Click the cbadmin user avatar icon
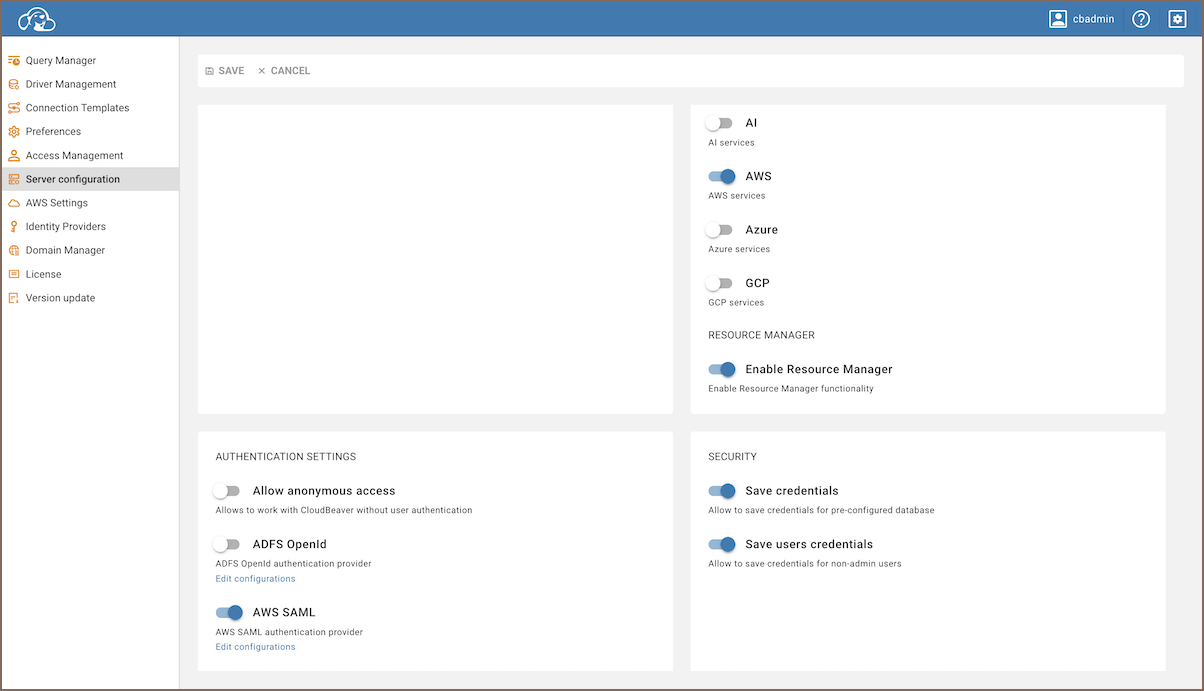The width and height of the screenshot is (1204, 691). [1058, 19]
